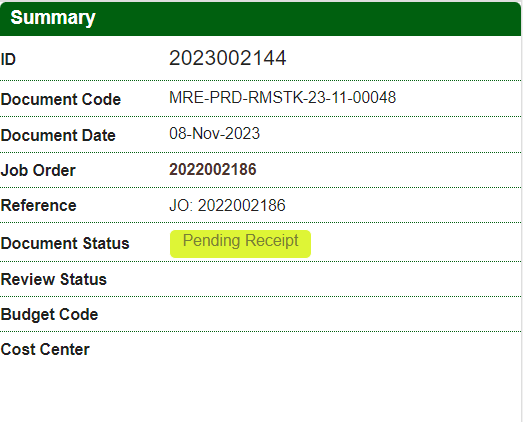Click the Review Status label

(54, 279)
